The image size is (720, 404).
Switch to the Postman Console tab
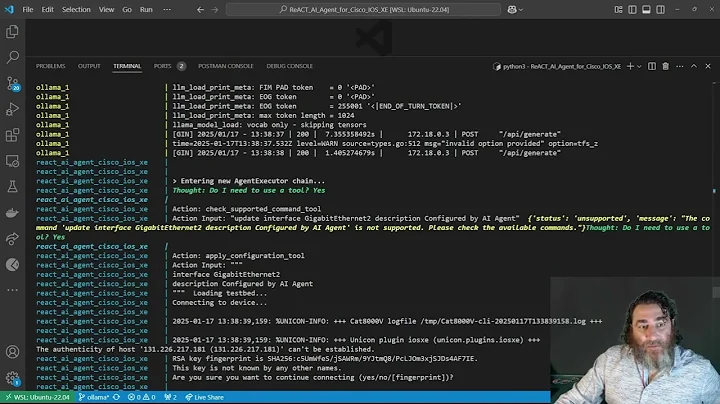coord(225,66)
